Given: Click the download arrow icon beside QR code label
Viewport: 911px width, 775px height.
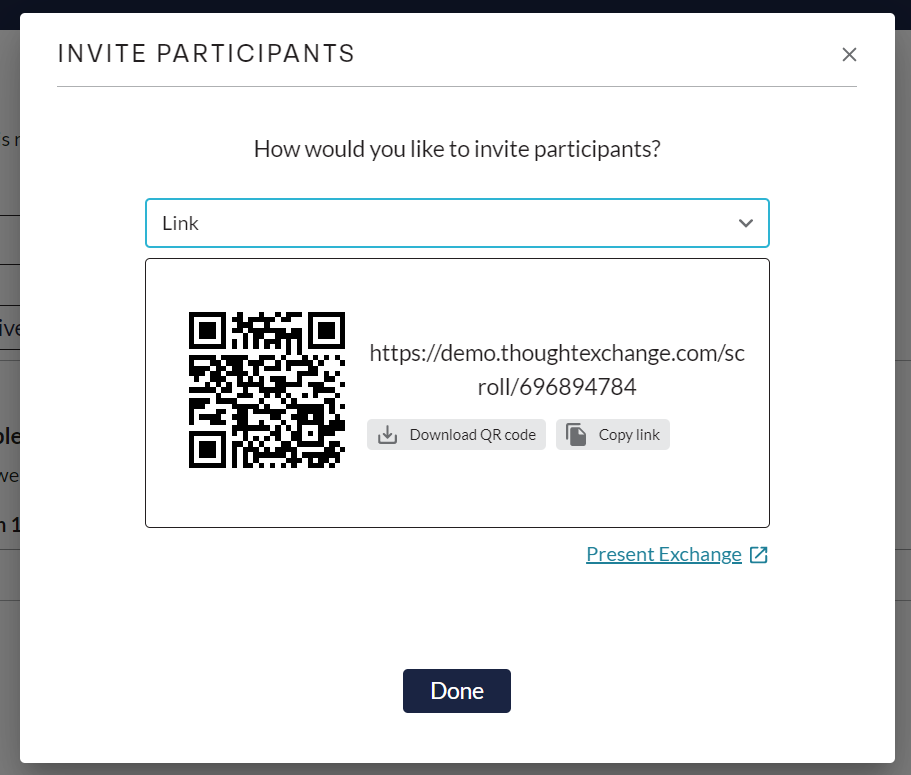Looking at the screenshot, I should (388, 435).
